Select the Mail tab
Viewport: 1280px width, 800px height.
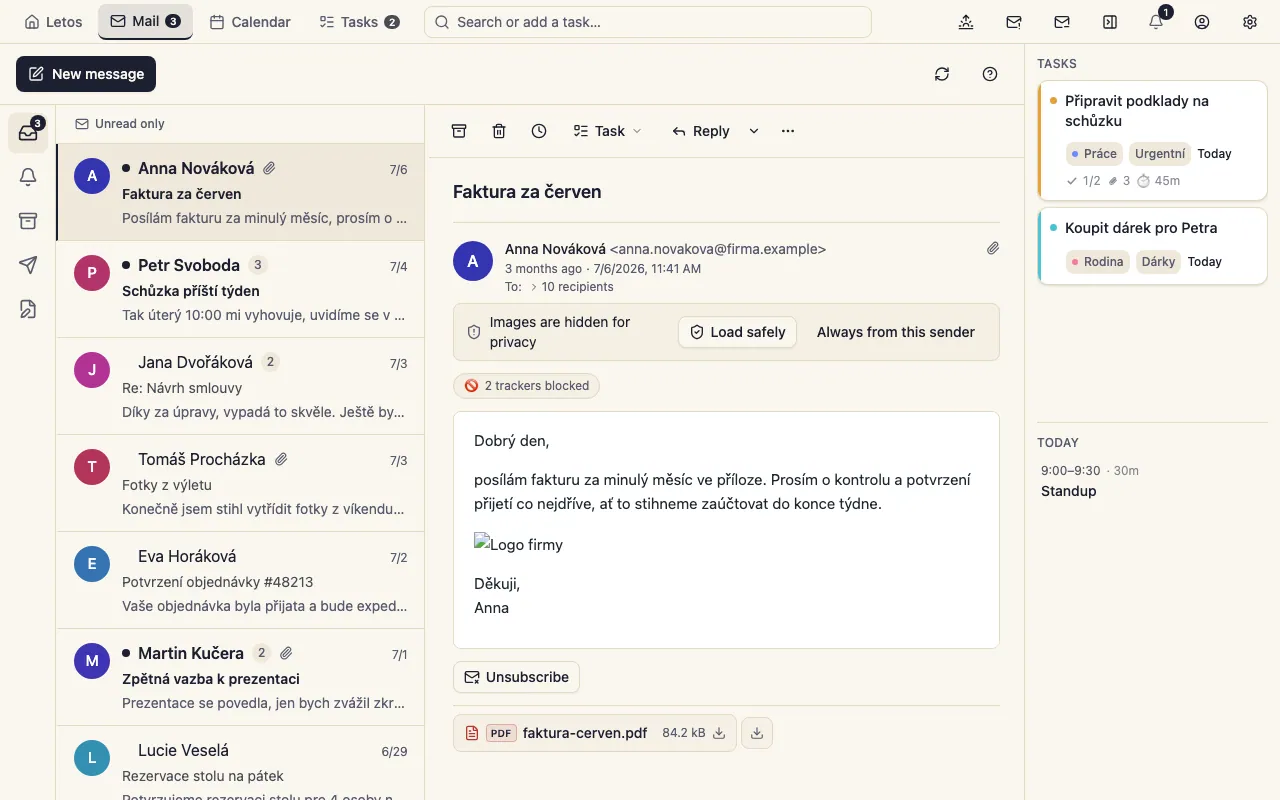click(145, 21)
